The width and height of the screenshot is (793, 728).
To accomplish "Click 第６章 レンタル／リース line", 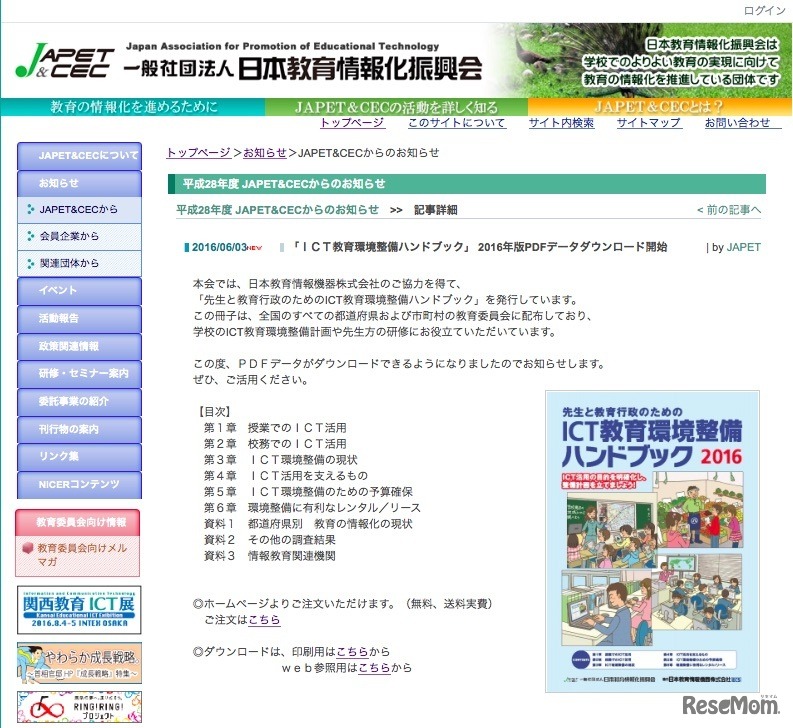I will point(312,508).
